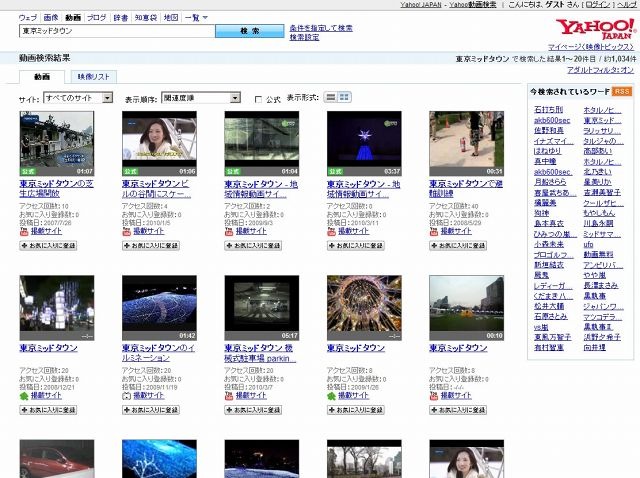
Task: Add 01:06 skate video to favorites
Action: (x=151, y=246)
